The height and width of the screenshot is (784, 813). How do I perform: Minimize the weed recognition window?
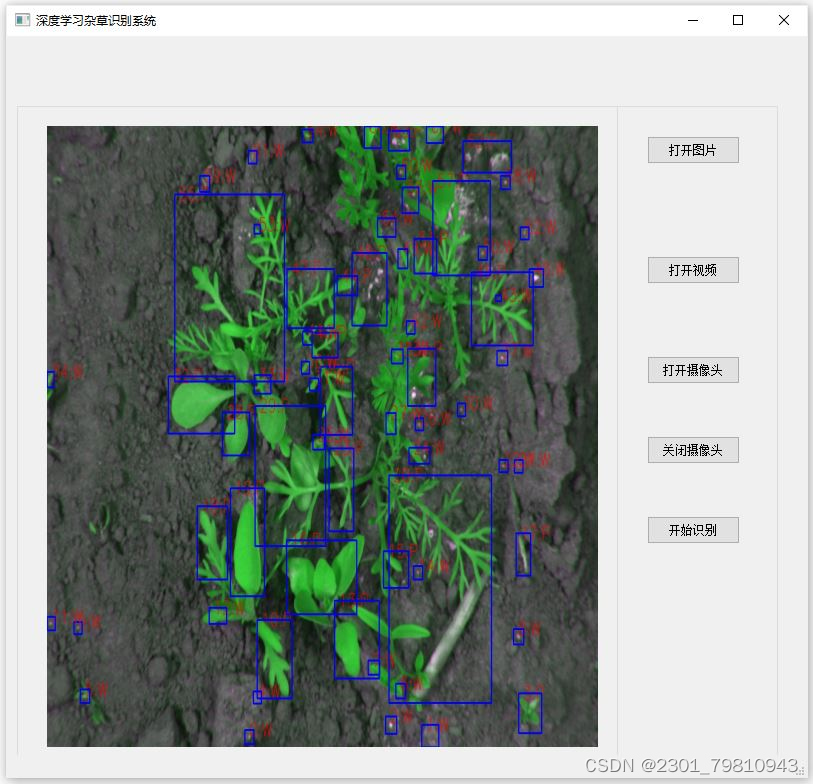point(693,20)
